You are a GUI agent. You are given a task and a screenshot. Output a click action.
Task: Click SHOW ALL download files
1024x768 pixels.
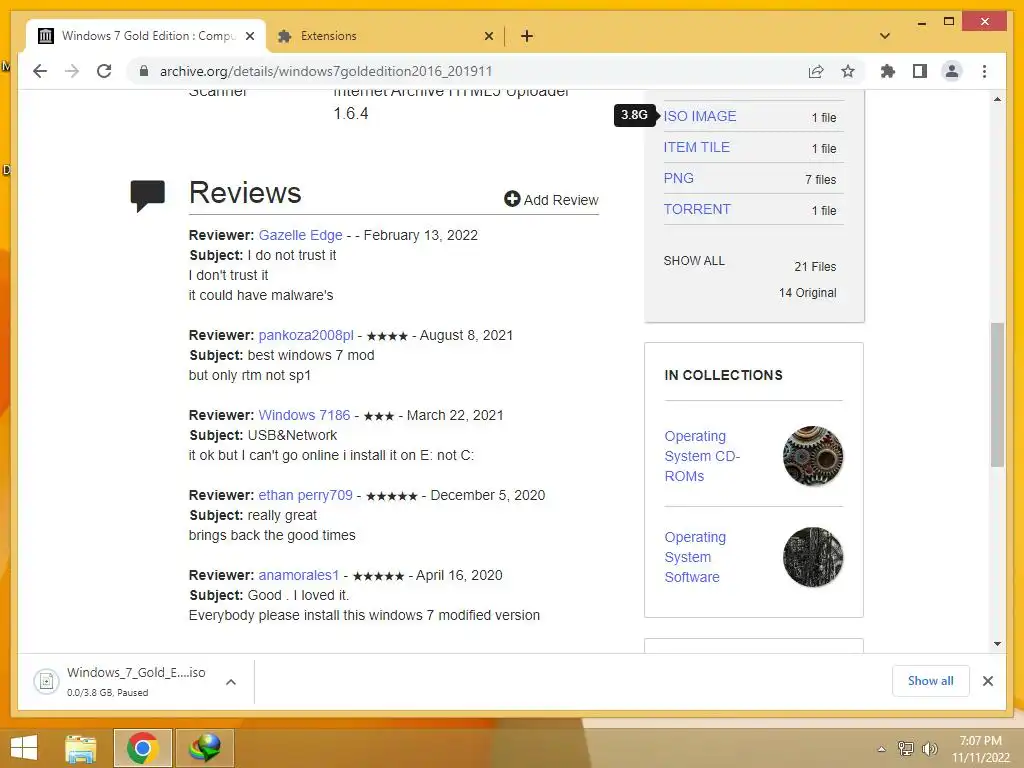(x=694, y=261)
